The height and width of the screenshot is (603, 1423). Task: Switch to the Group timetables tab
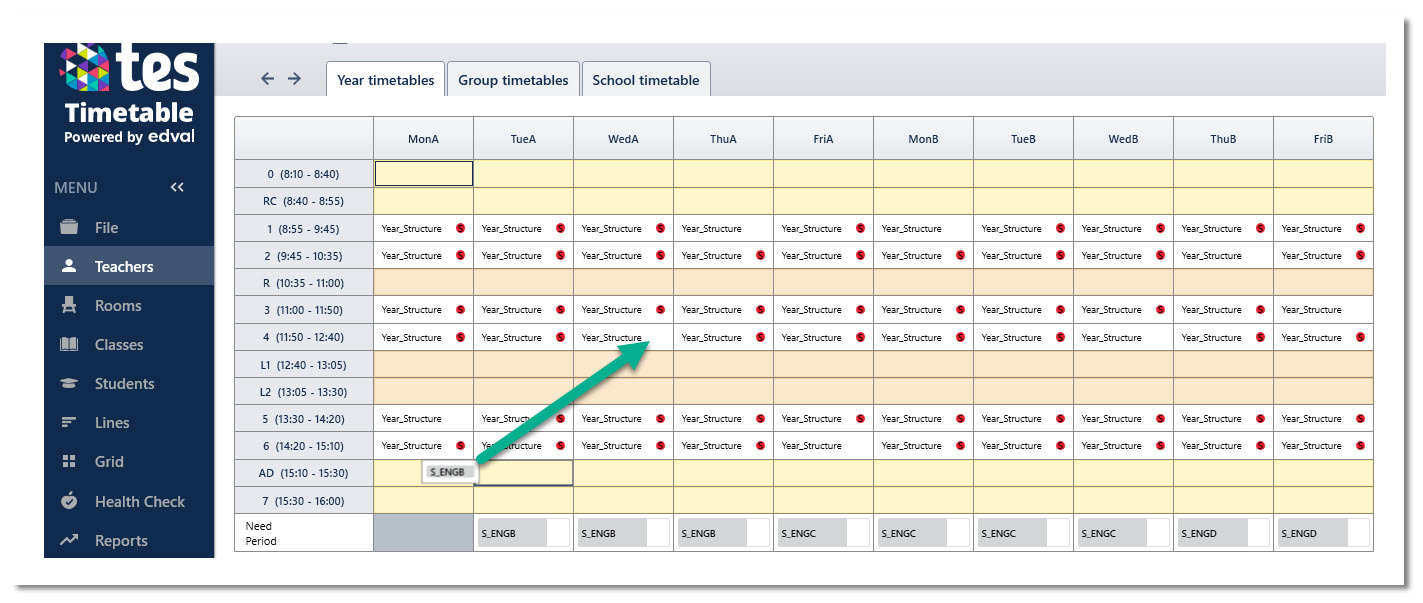(x=513, y=80)
